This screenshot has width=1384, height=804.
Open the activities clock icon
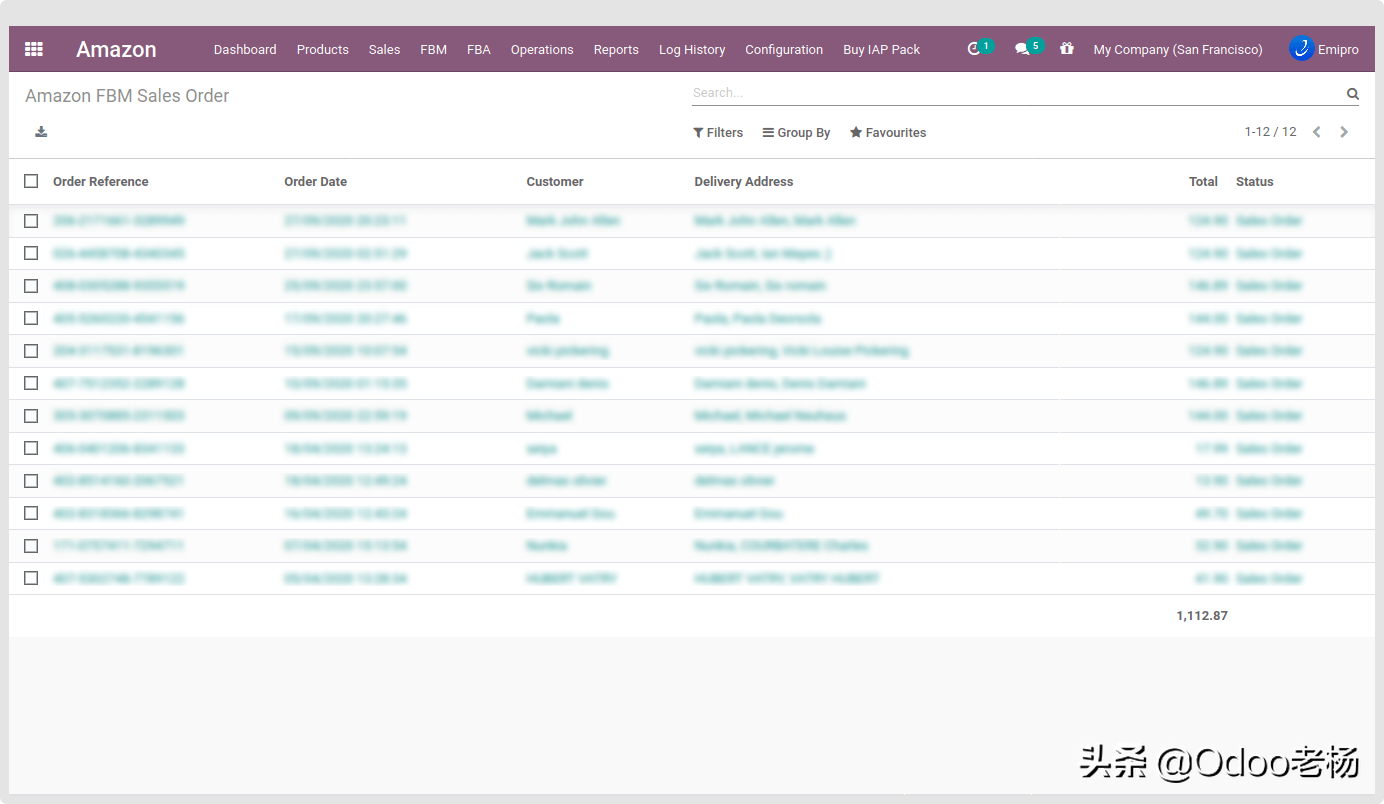975,49
